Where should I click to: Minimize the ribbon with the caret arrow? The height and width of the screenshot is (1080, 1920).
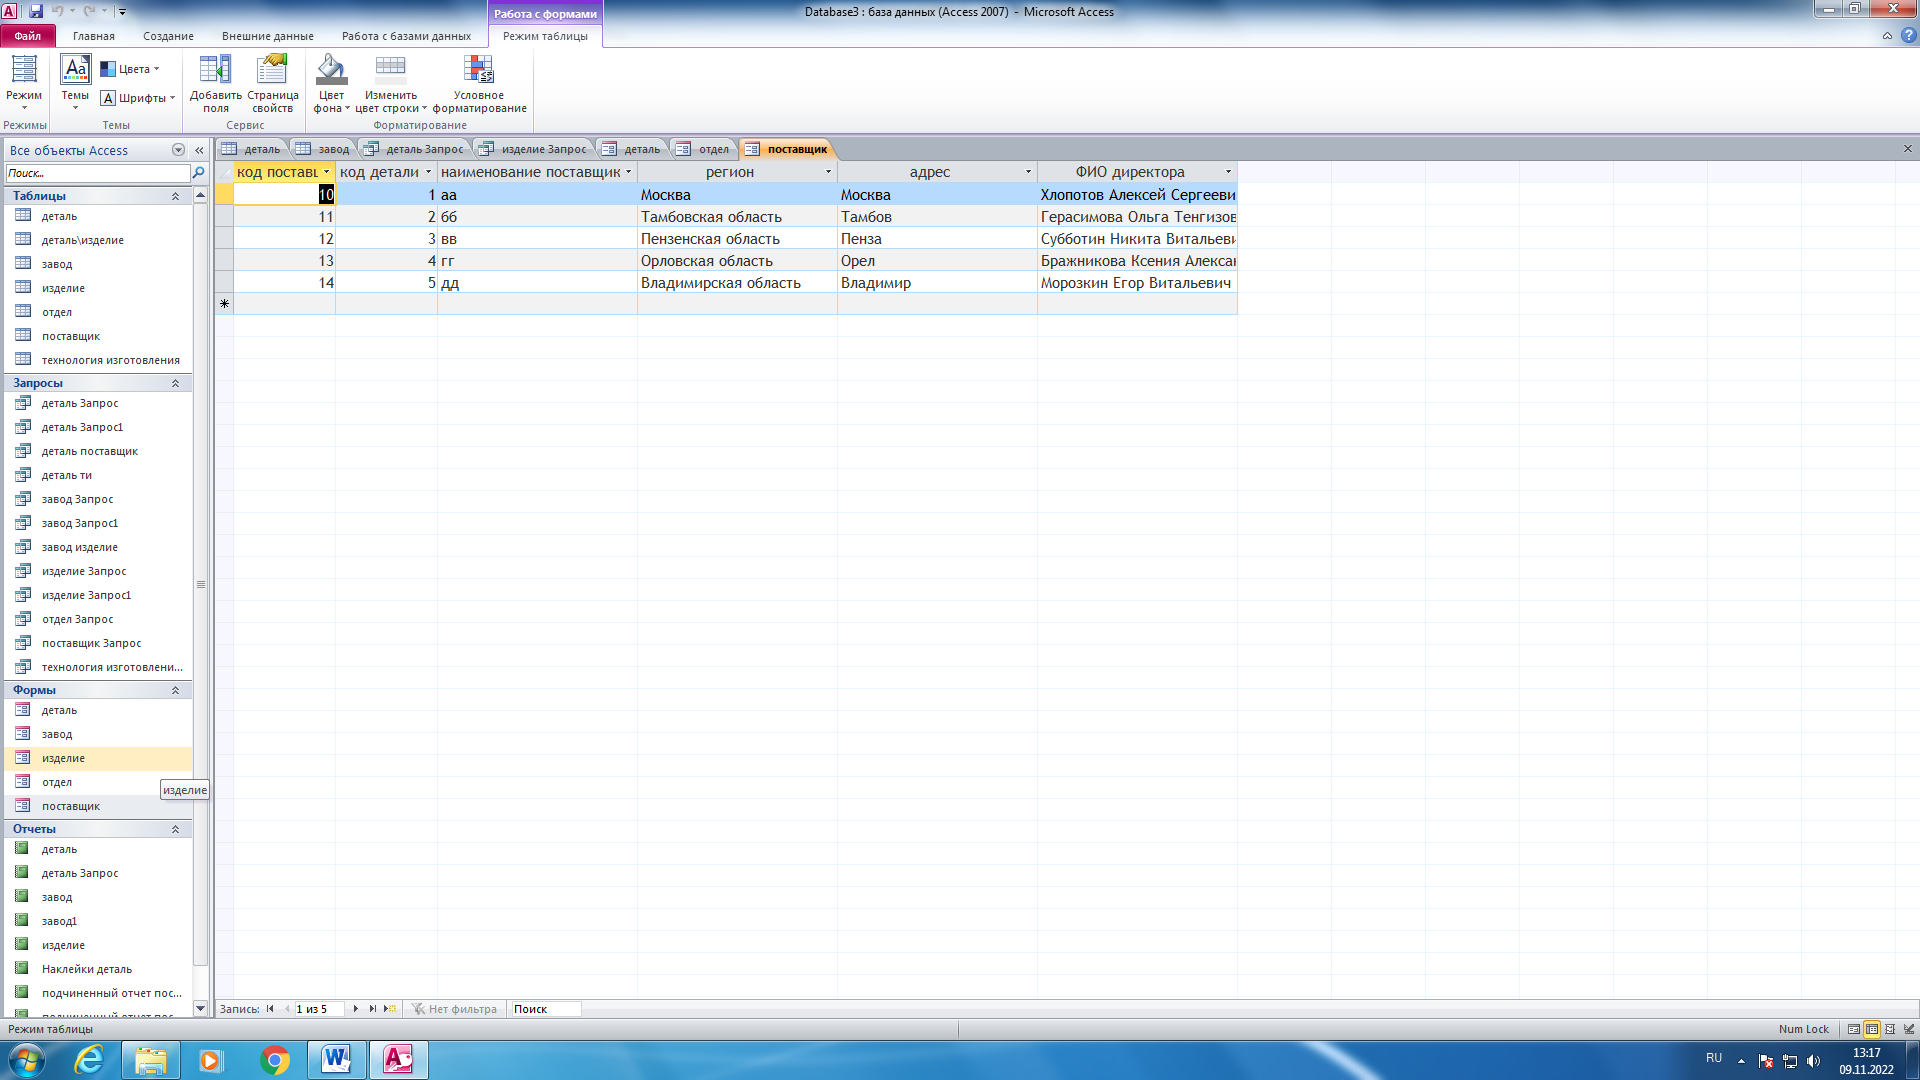[1887, 36]
